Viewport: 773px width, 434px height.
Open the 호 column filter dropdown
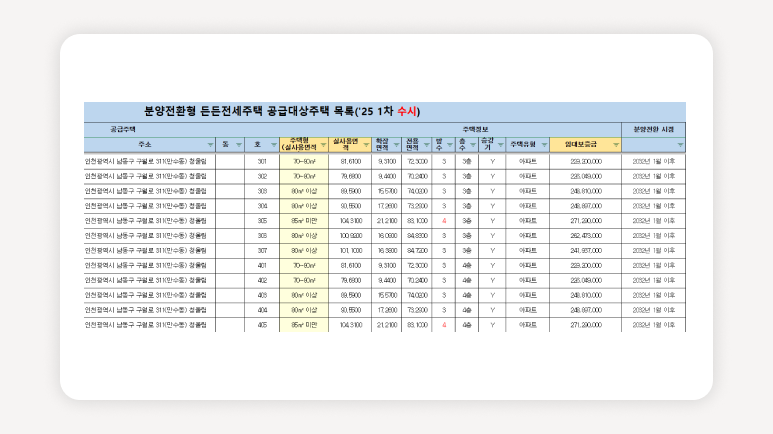(x=273, y=145)
